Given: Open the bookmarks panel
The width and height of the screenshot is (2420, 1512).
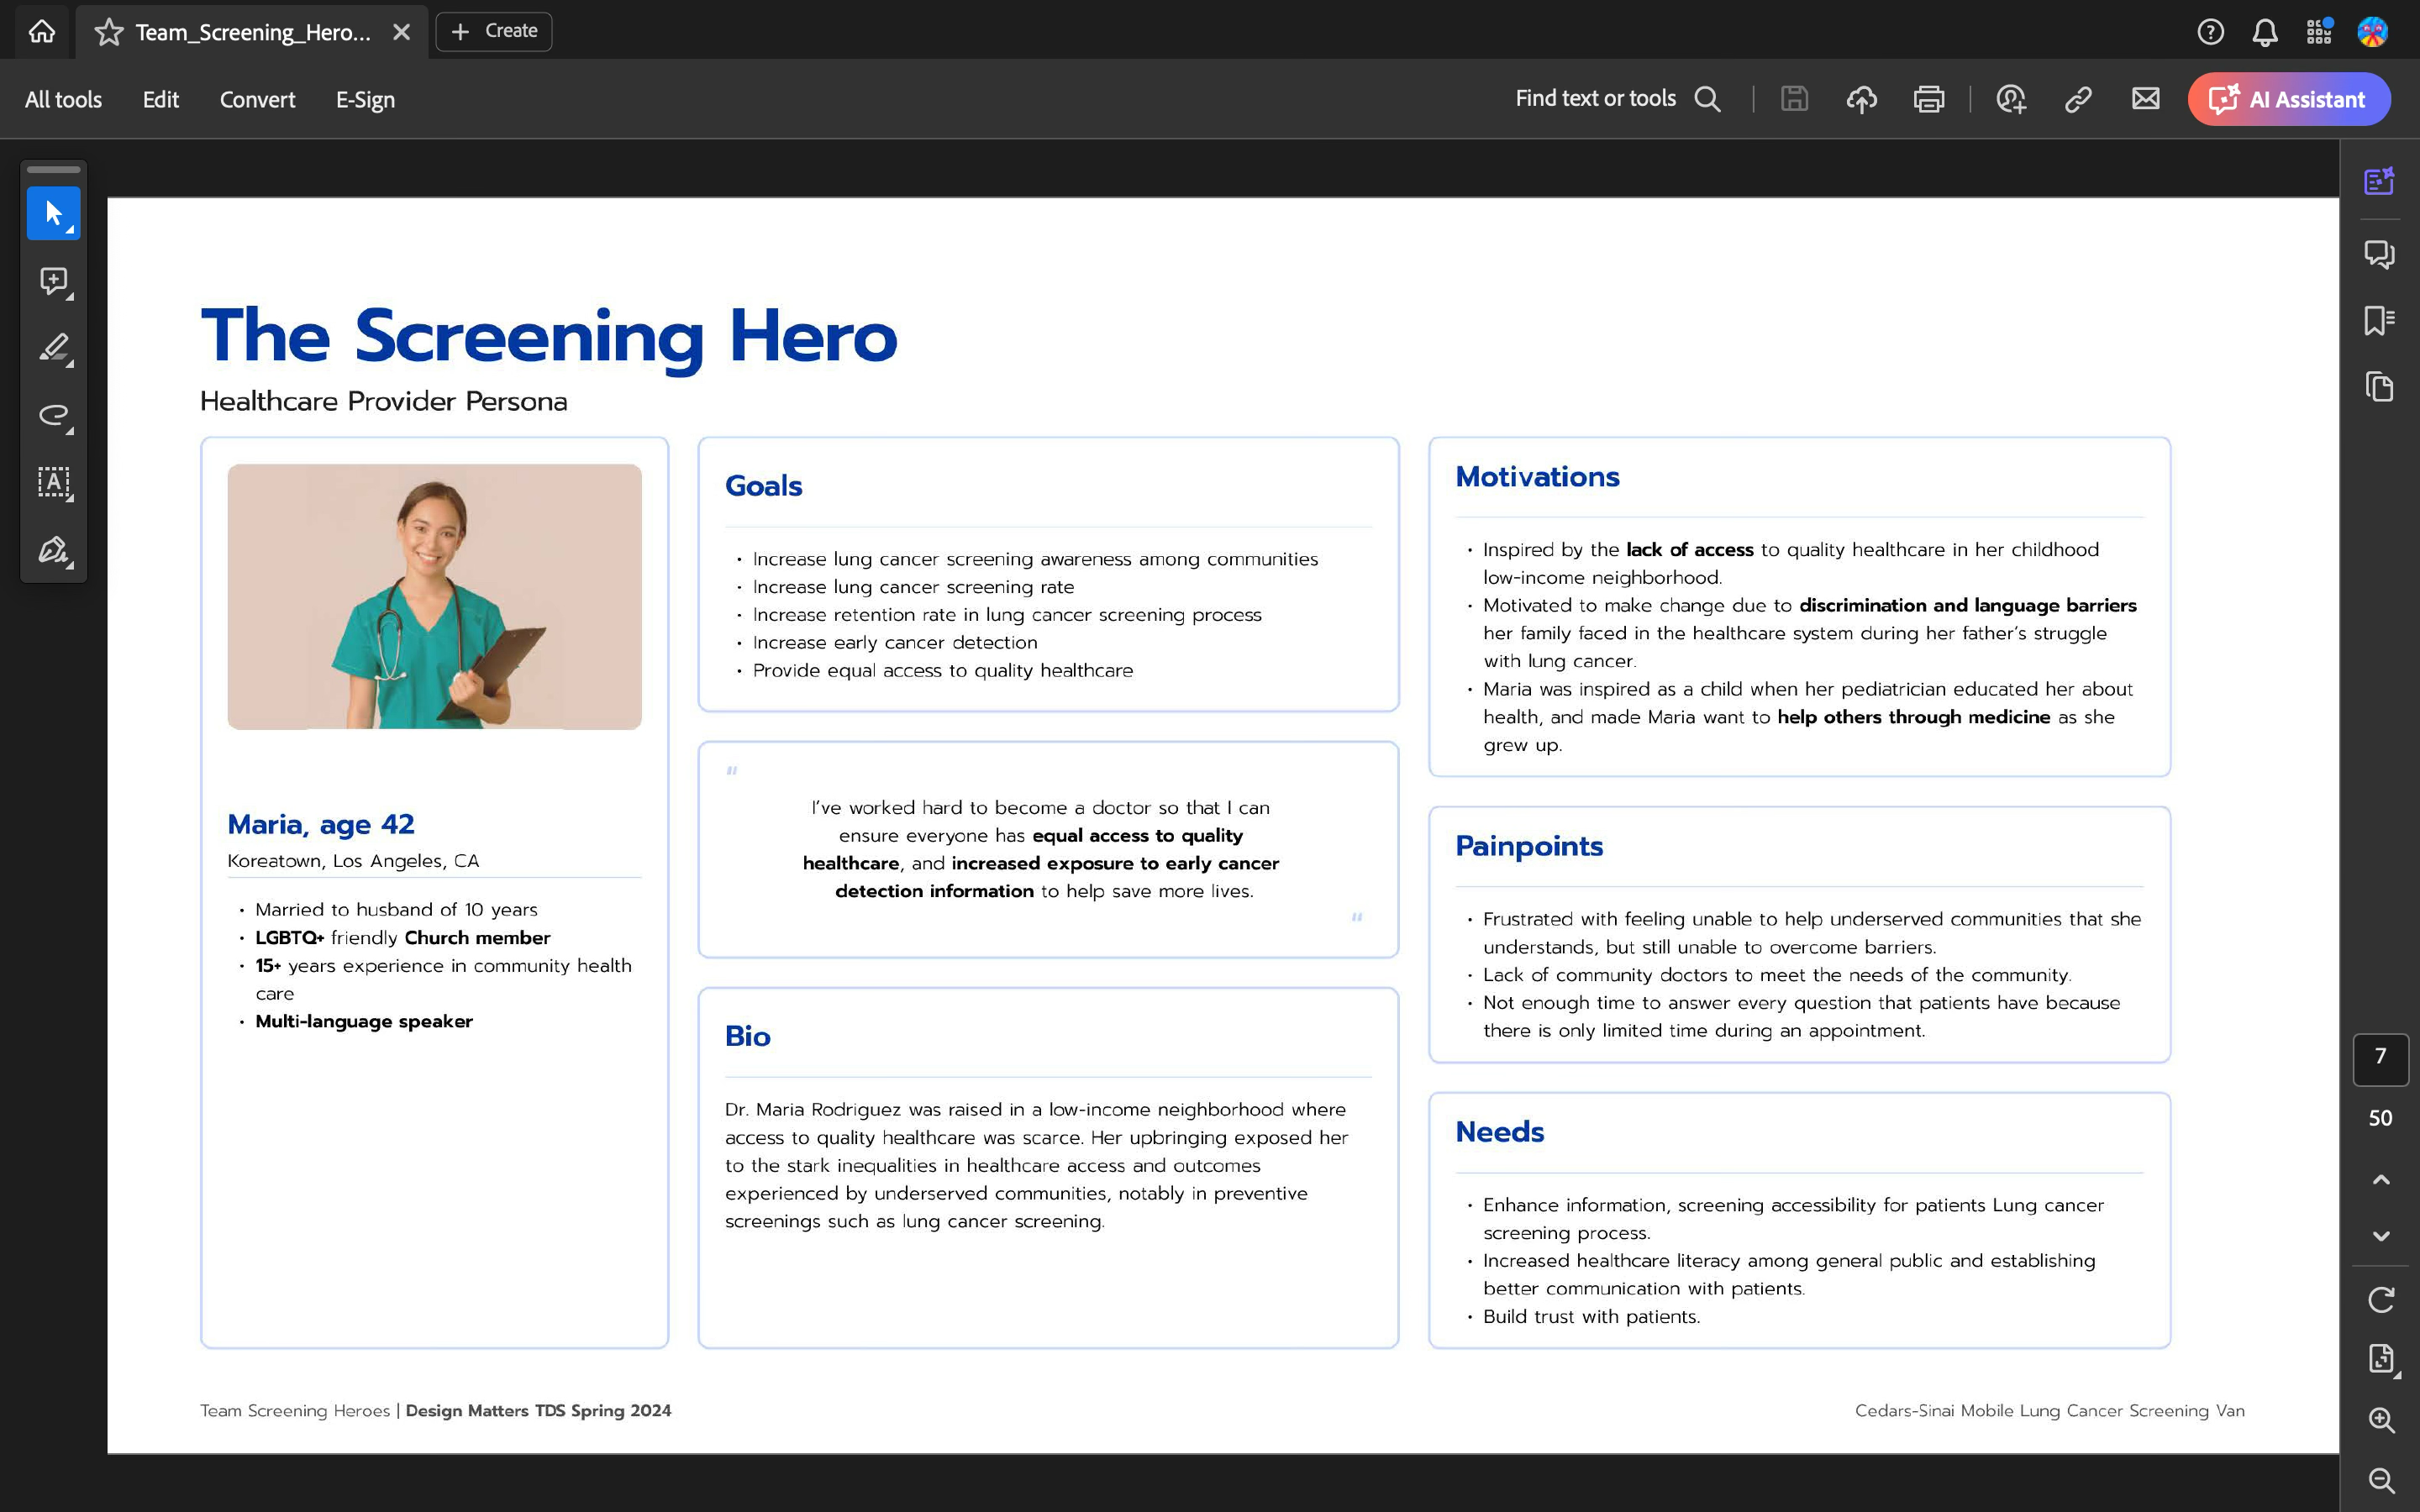Looking at the screenshot, I should coord(2379,320).
